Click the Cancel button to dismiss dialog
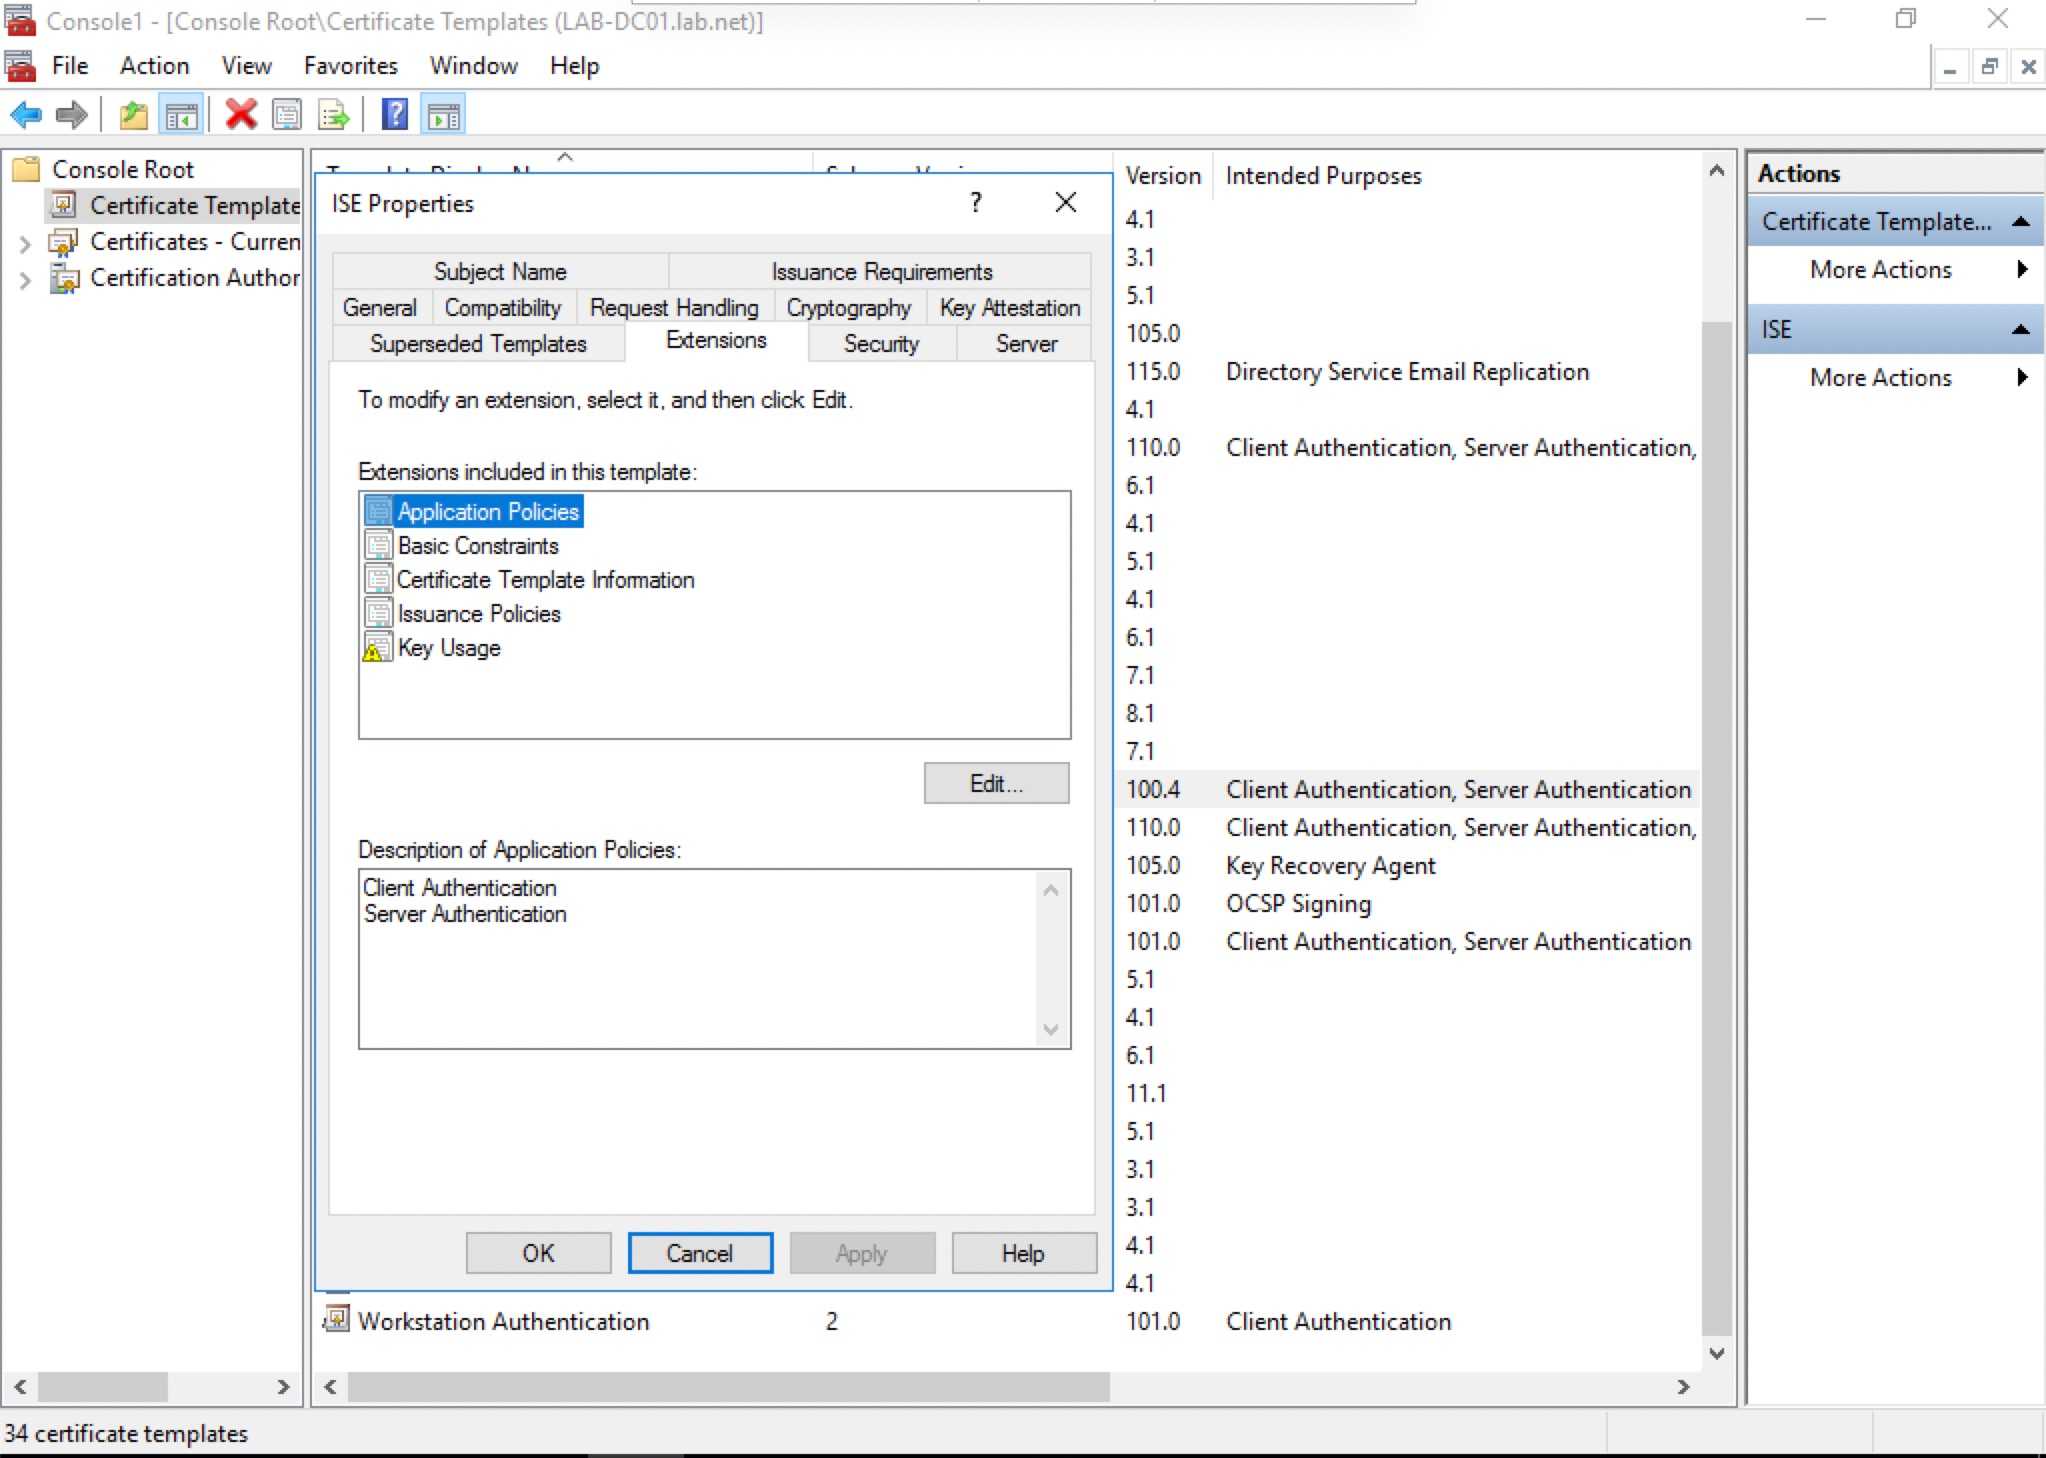Screen dimensions: 2046x1458 click(702, 1251)
